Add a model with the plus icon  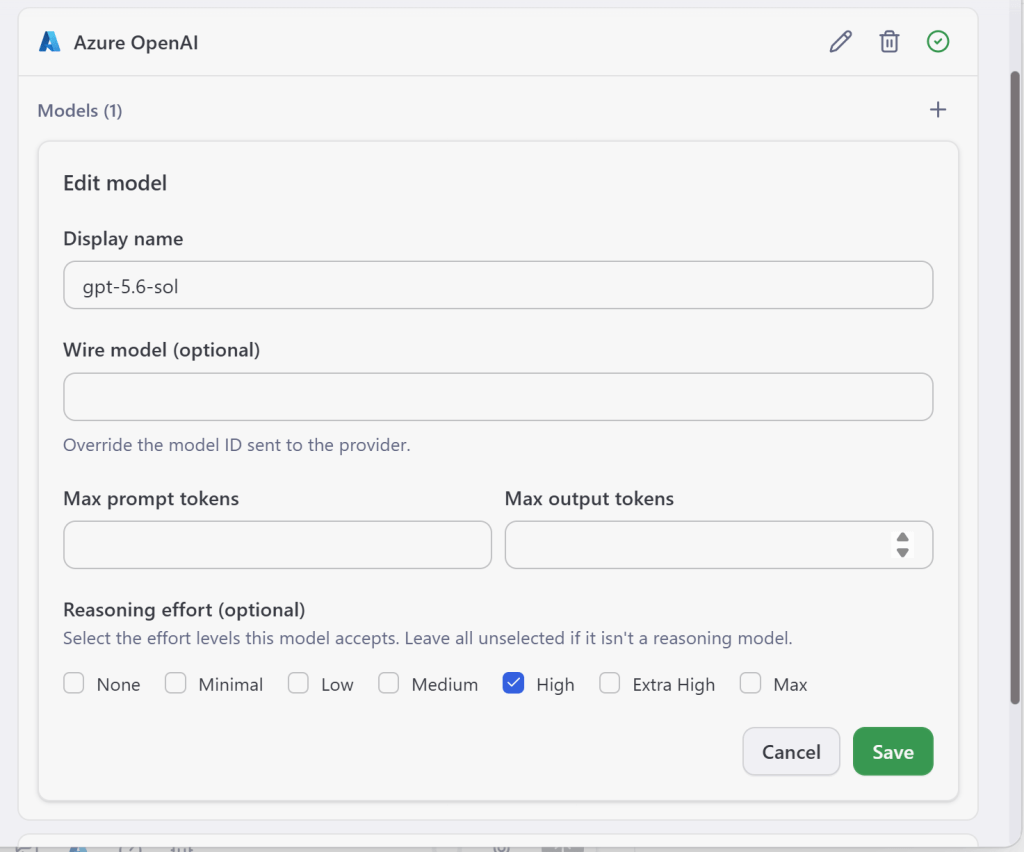pyautogui.click(x=938, y=110)
